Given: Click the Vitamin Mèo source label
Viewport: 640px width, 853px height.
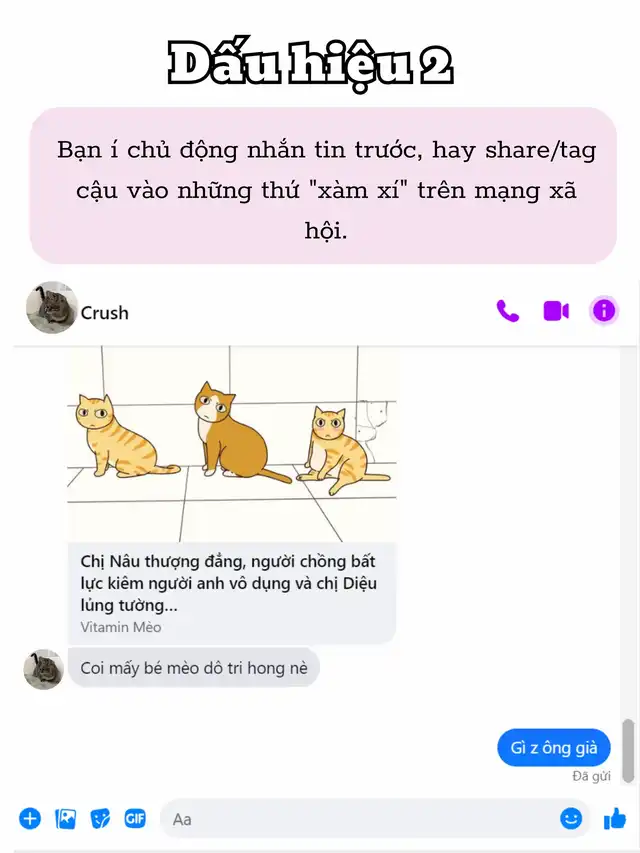Looking at the screenshot, I should pos(121,627).
